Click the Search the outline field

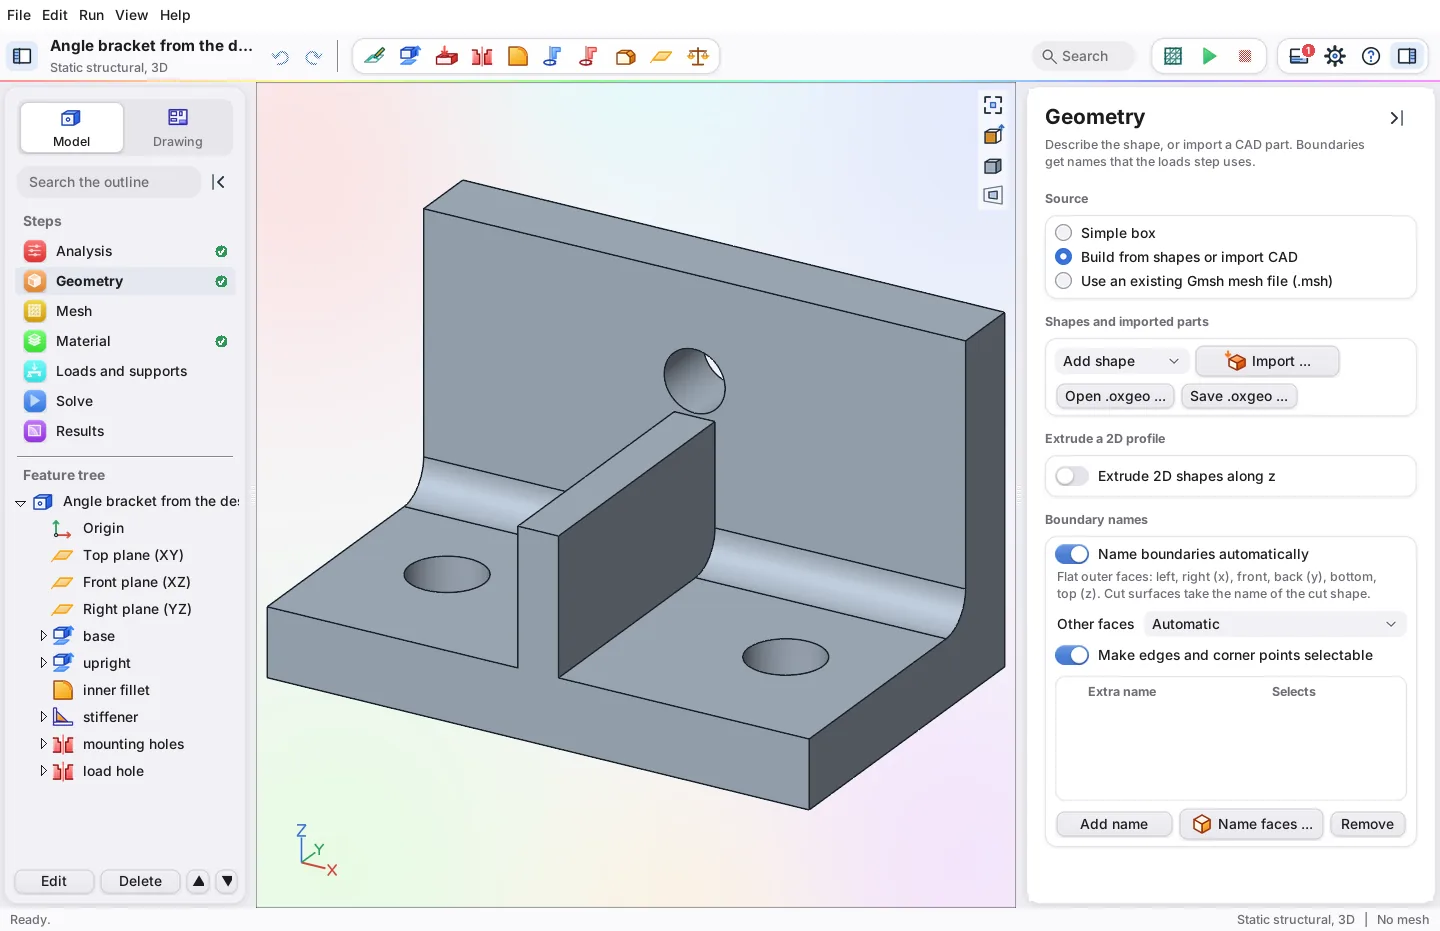click(x=110, y=182)
